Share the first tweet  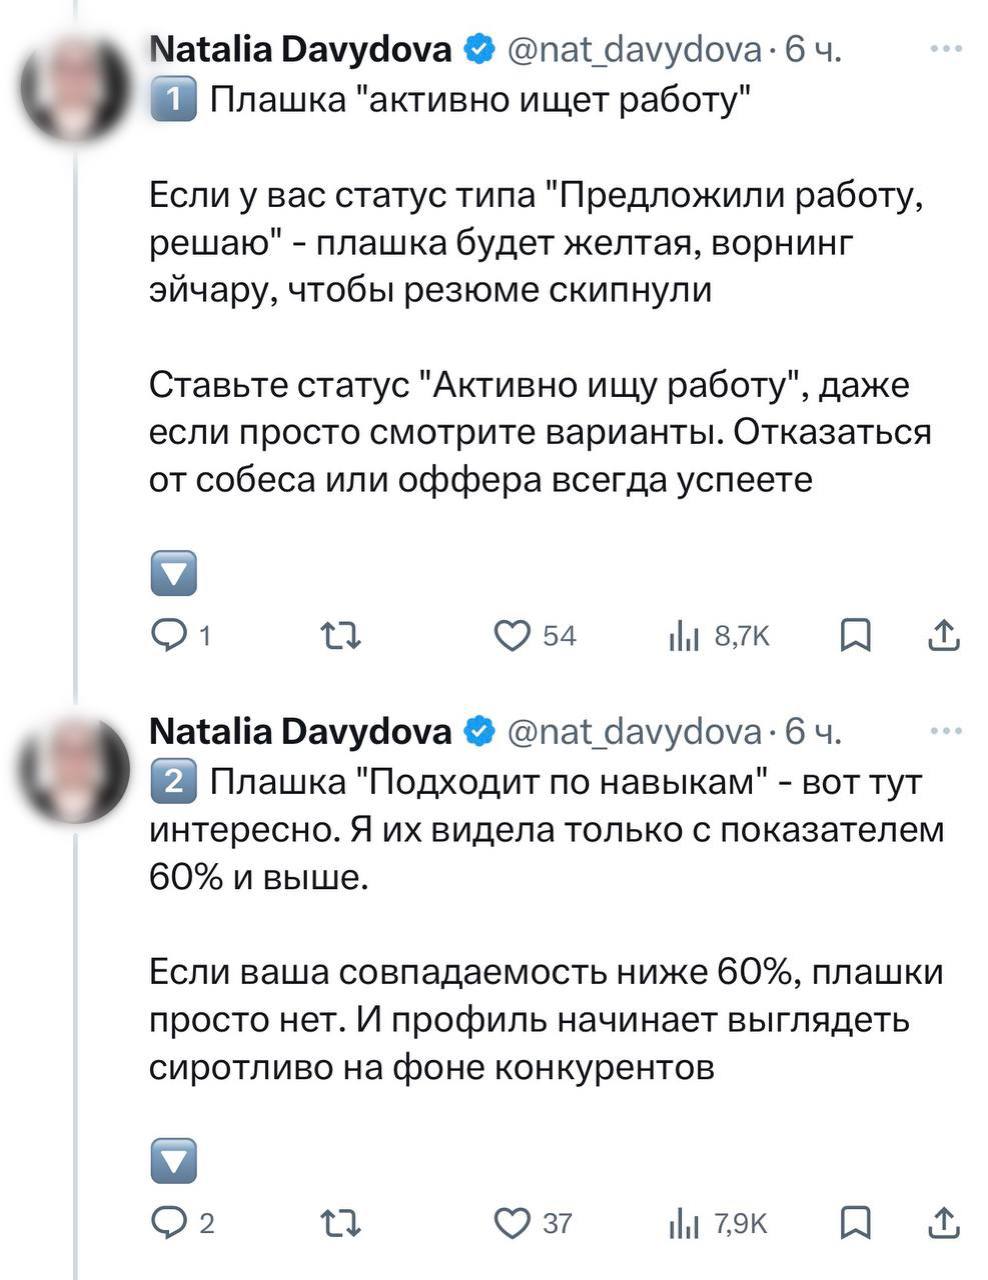click(x=944, y=634)
